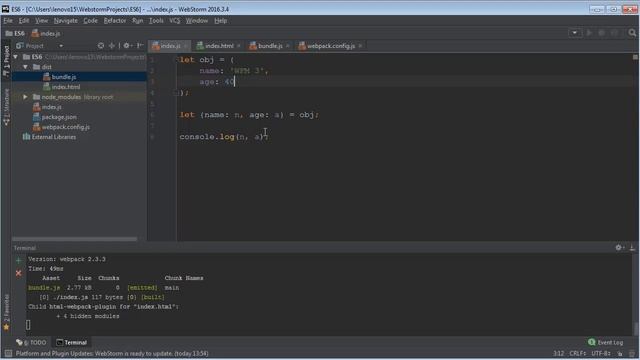The width and height of the screenshot is (640, 360).
Task: Close the webpack.config.js editor tab
Action: (x=360, y=46)
